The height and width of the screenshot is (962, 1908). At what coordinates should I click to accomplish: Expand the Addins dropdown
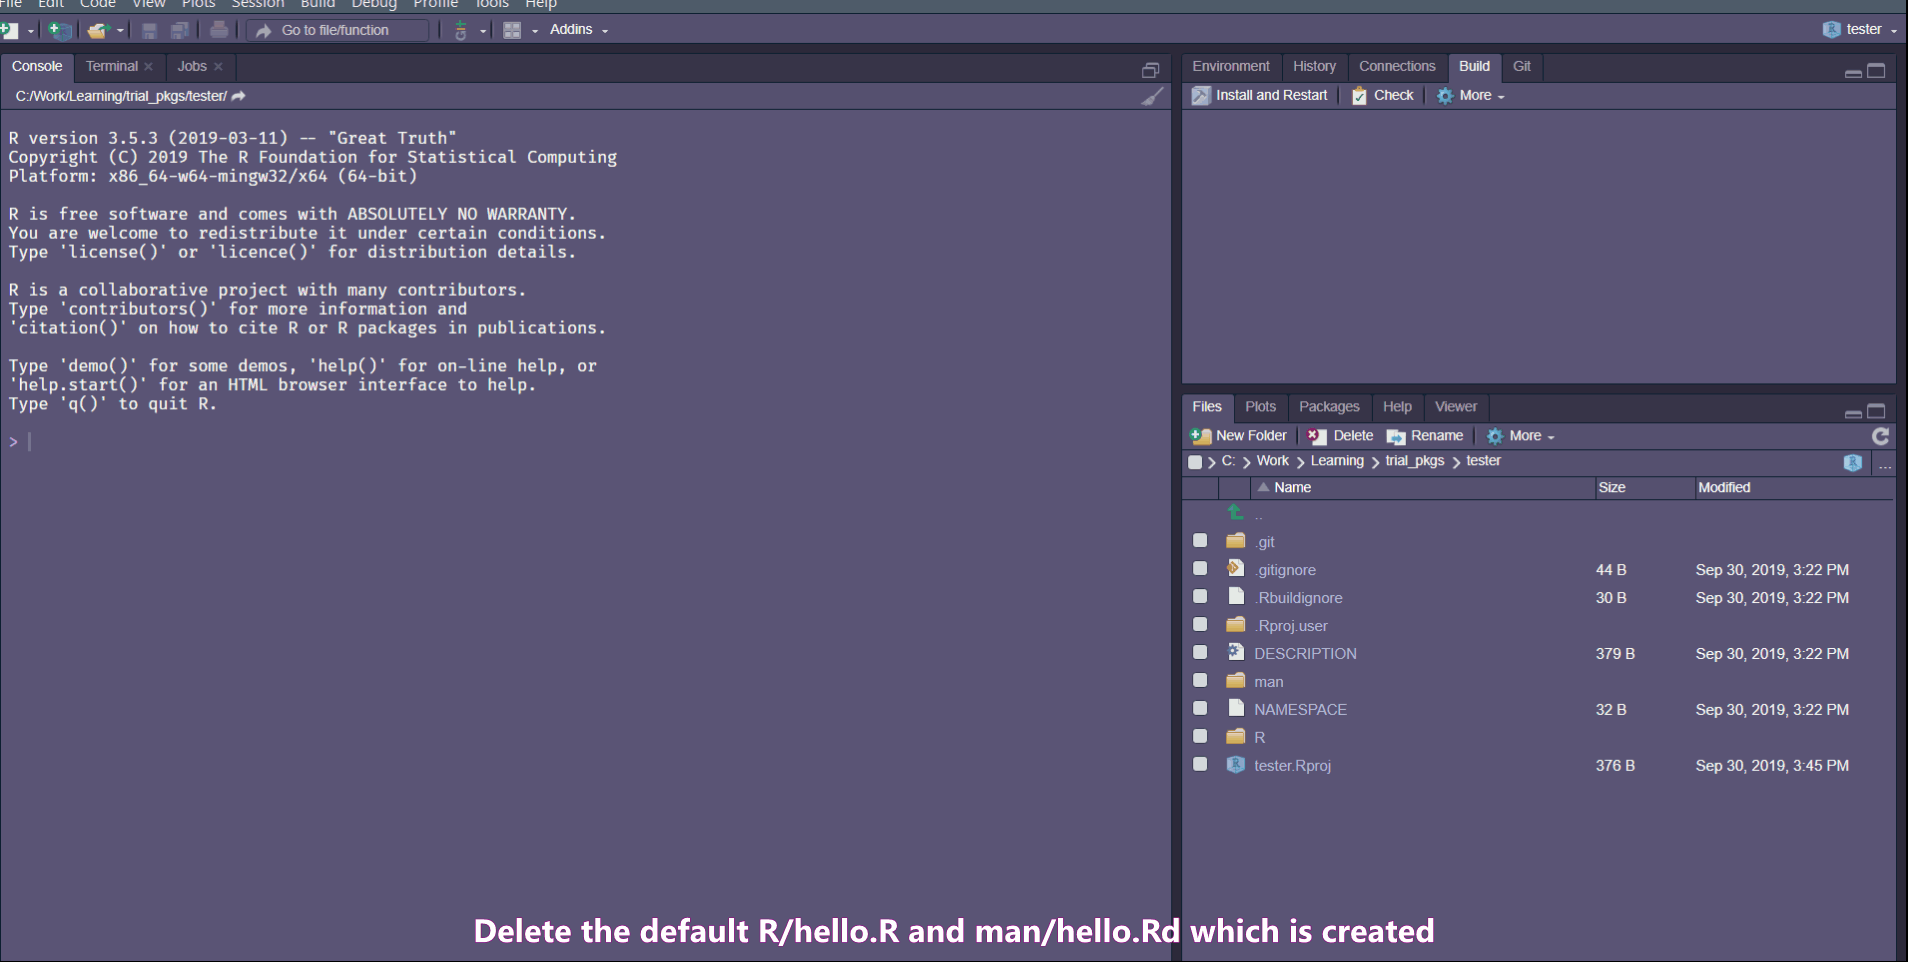click(579, 30)
